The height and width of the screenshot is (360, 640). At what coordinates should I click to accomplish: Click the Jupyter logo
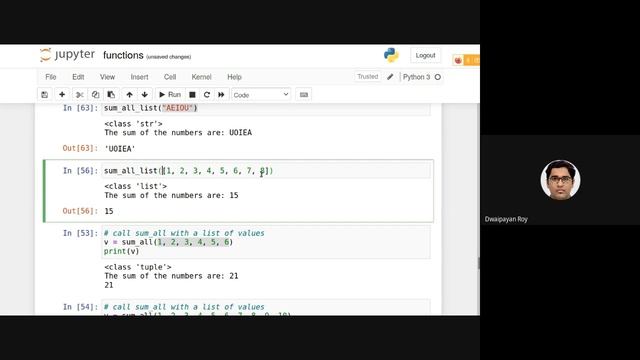tap(67, 55)
